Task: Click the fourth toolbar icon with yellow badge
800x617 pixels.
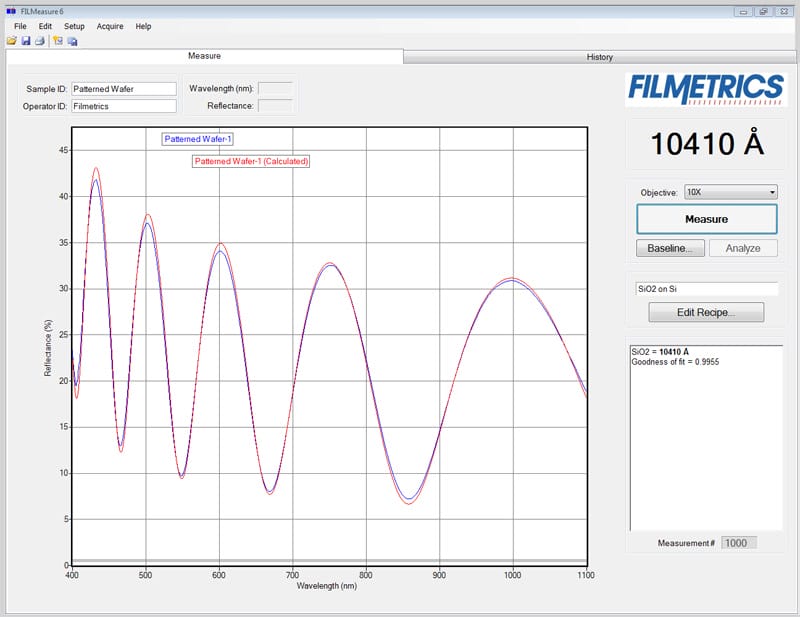Action: coord(58,41)
